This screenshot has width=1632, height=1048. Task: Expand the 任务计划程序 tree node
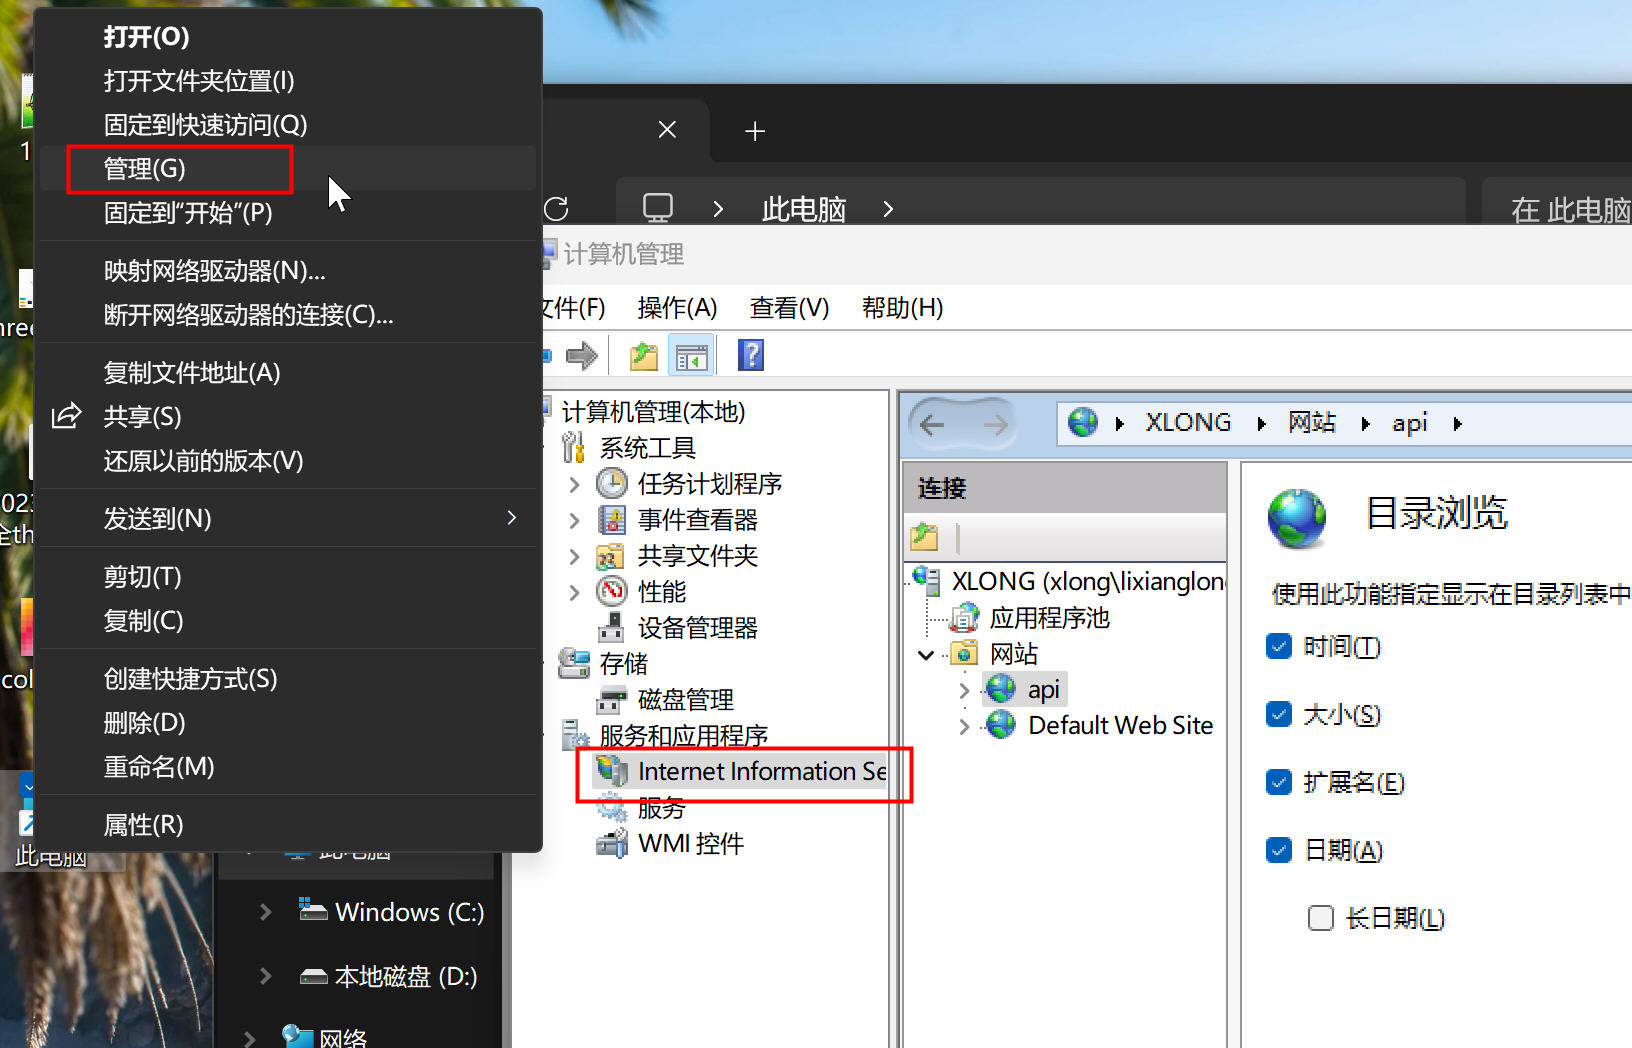point(574,485)
